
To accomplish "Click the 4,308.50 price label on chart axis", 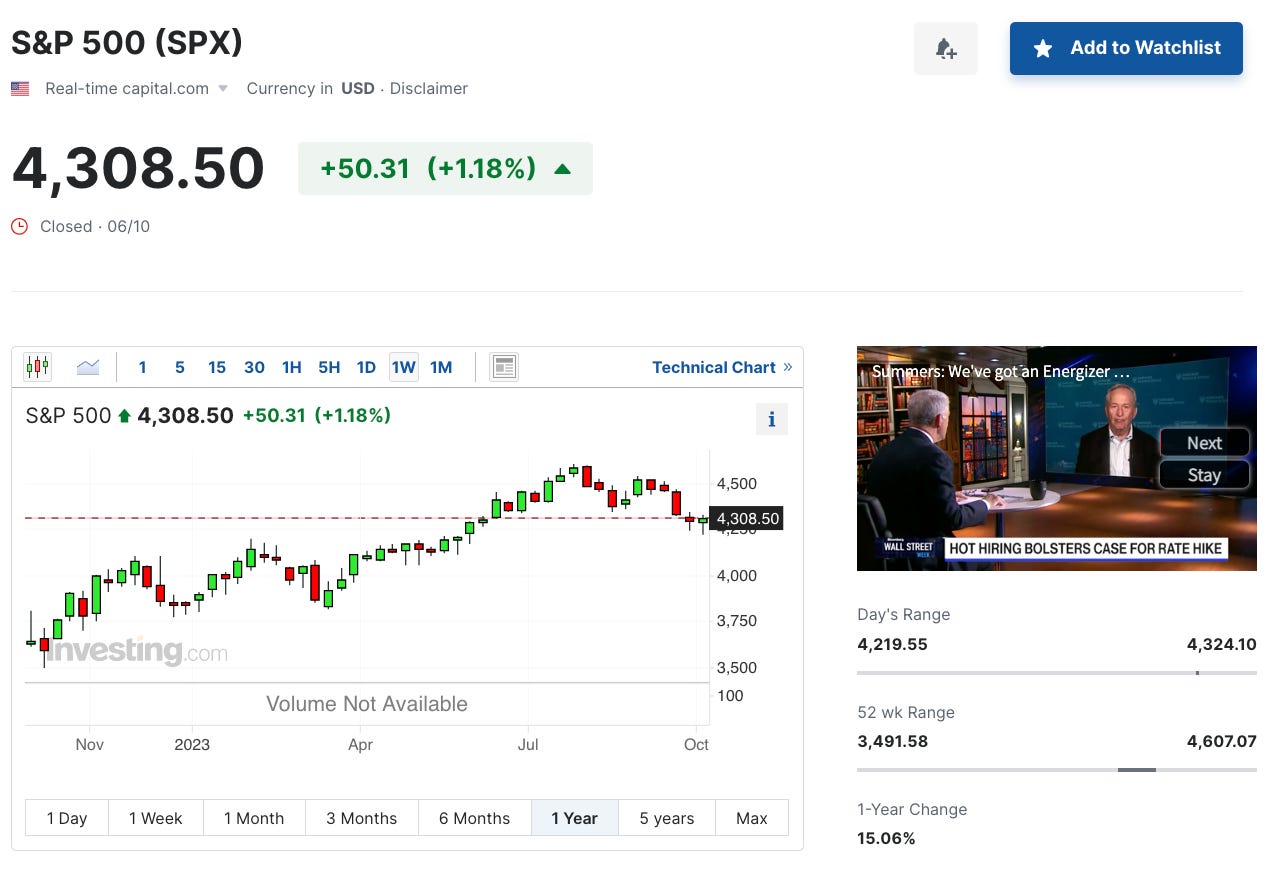I will 745,518.
